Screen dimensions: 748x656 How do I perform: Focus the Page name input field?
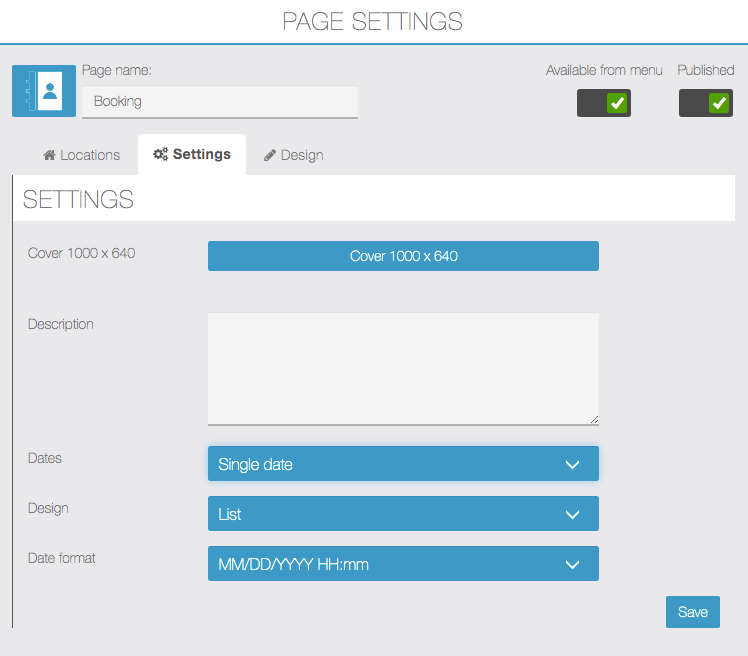(220, 102)
